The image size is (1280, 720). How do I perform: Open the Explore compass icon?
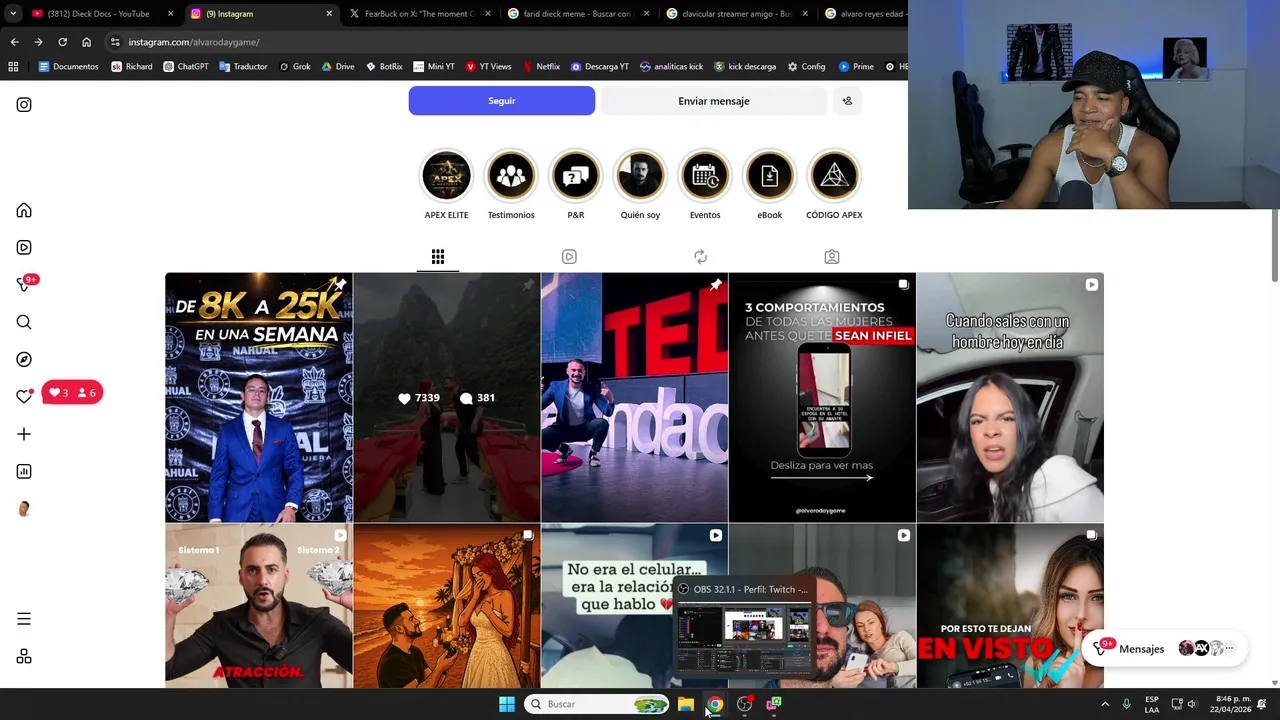[x=24, y=360]
